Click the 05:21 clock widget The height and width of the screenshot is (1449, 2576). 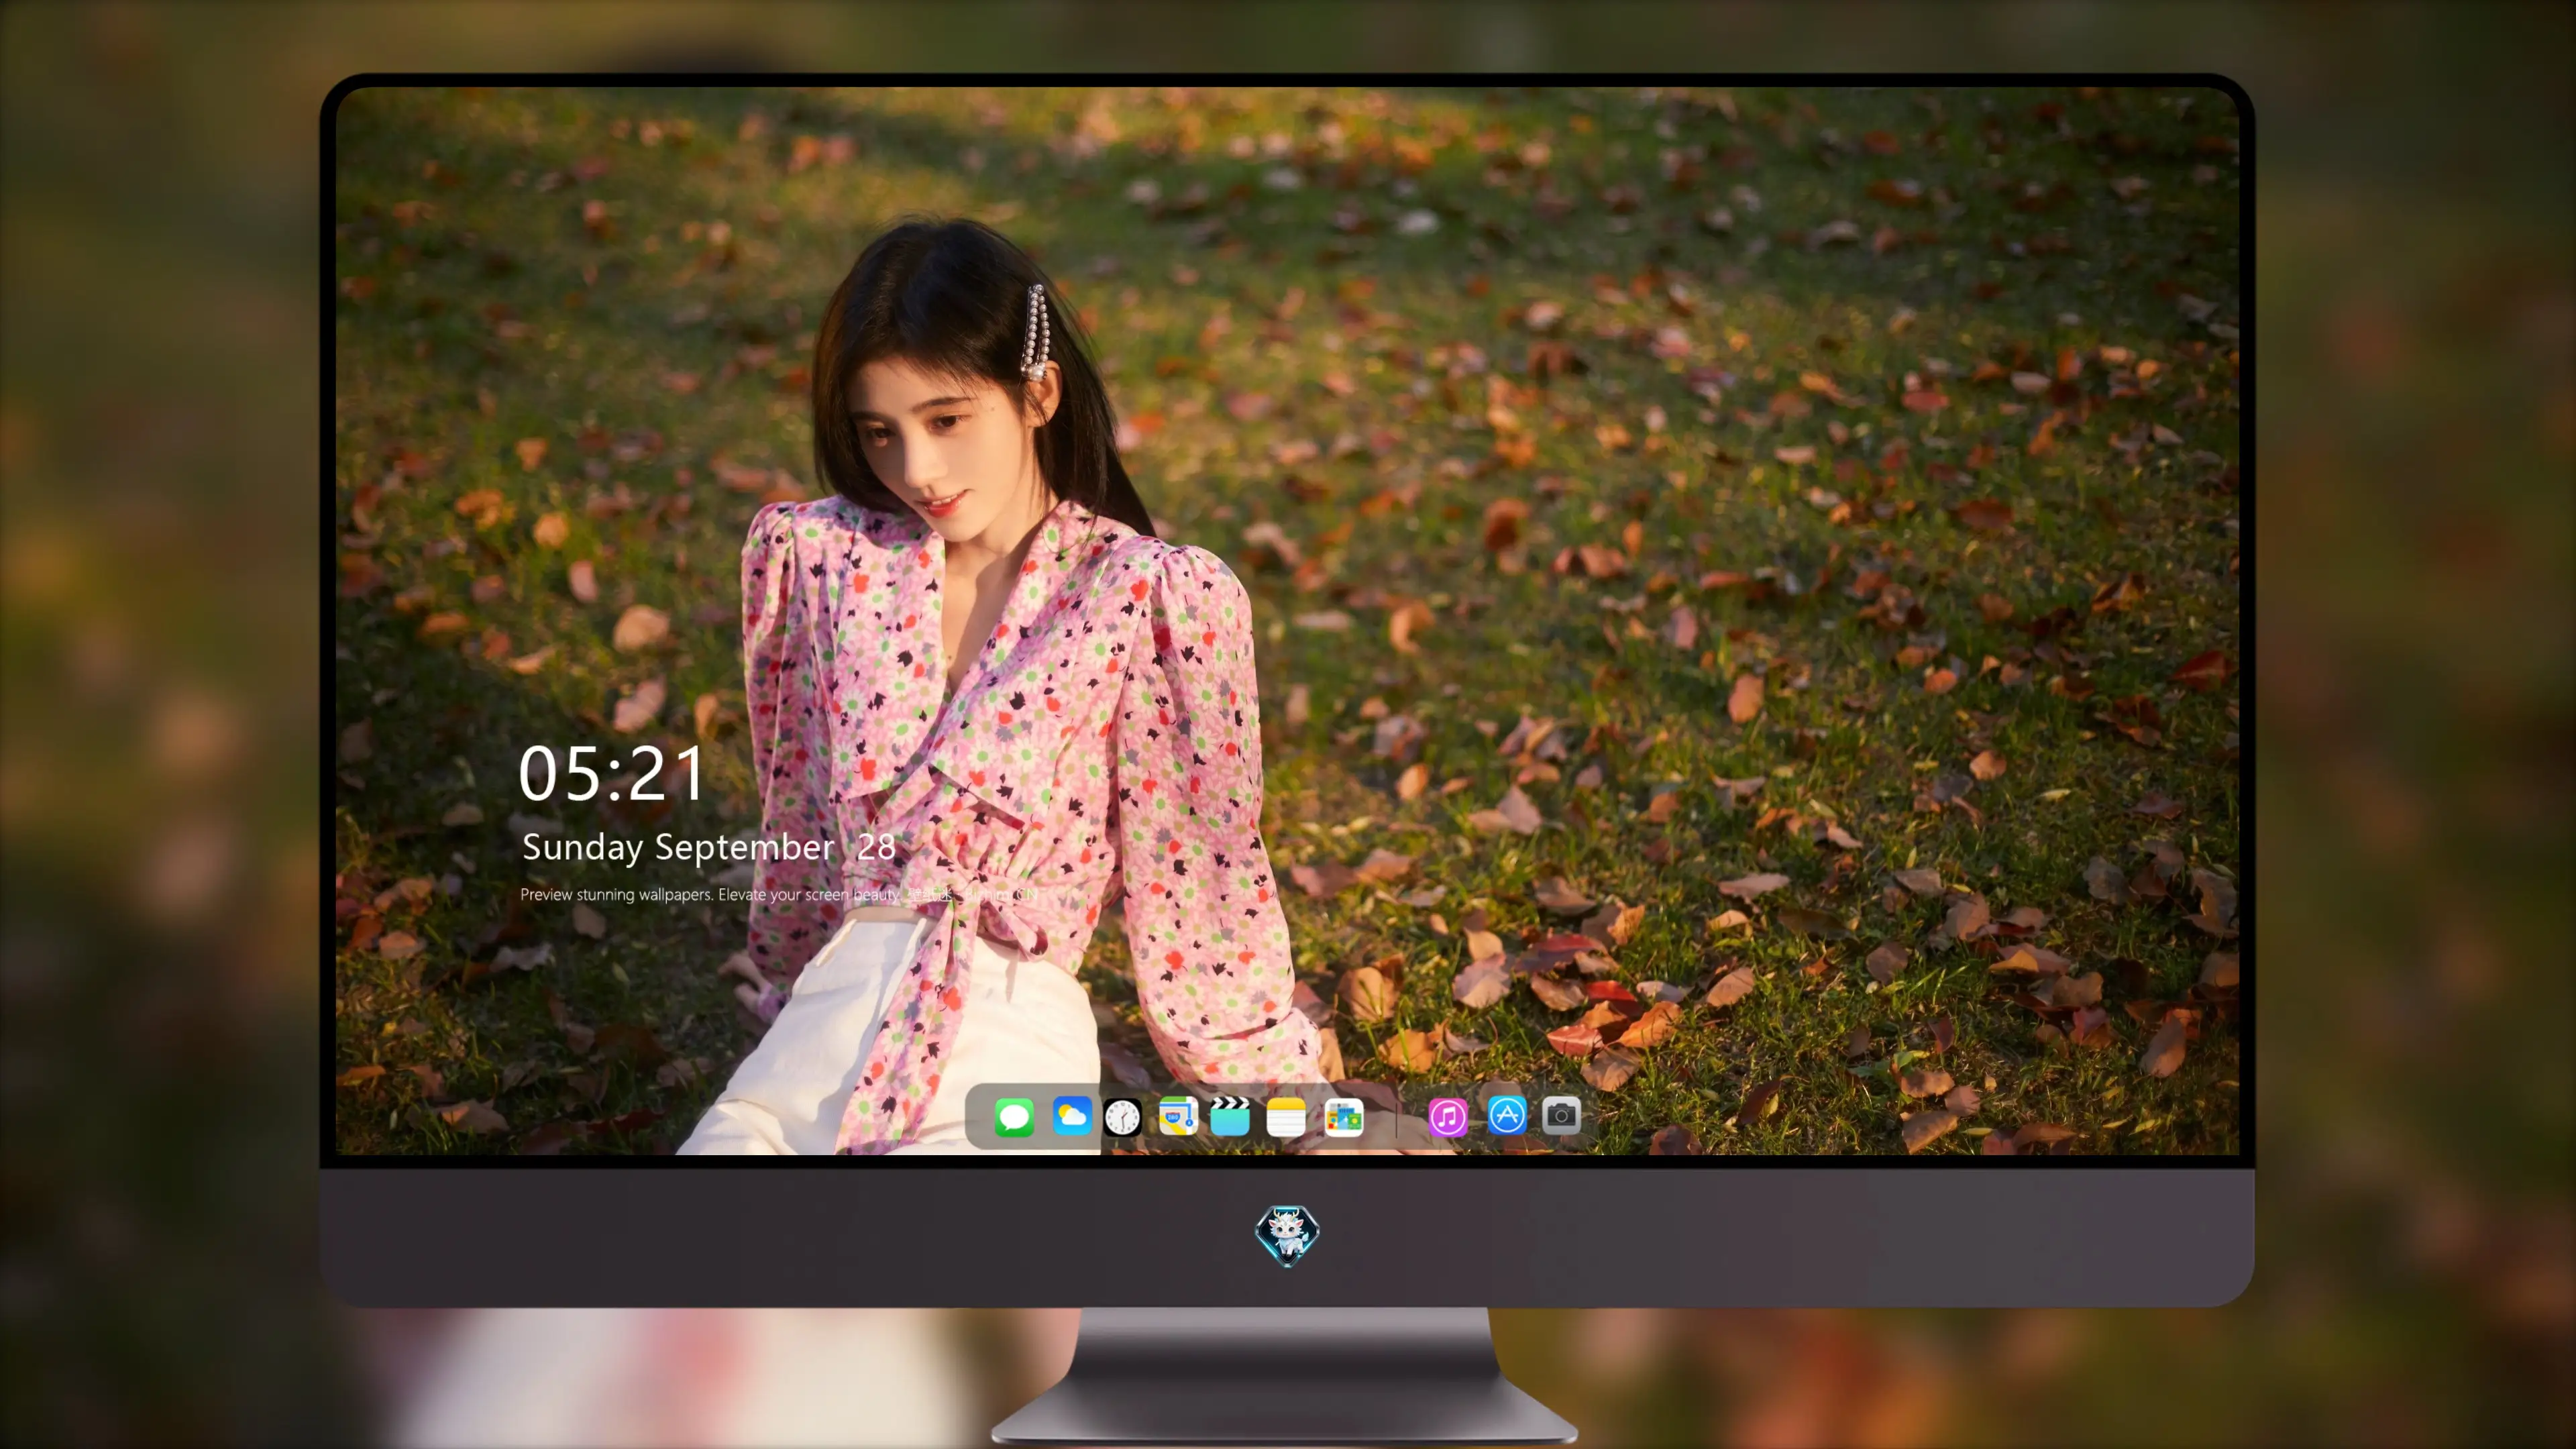click(x=611, y=774)
